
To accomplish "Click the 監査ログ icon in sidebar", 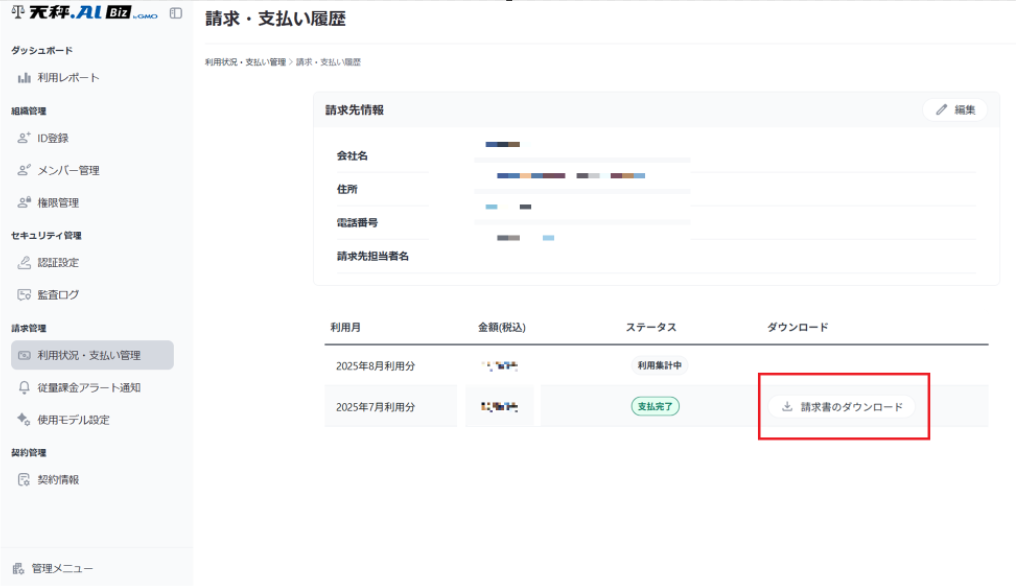I will (x=25, y=295).
